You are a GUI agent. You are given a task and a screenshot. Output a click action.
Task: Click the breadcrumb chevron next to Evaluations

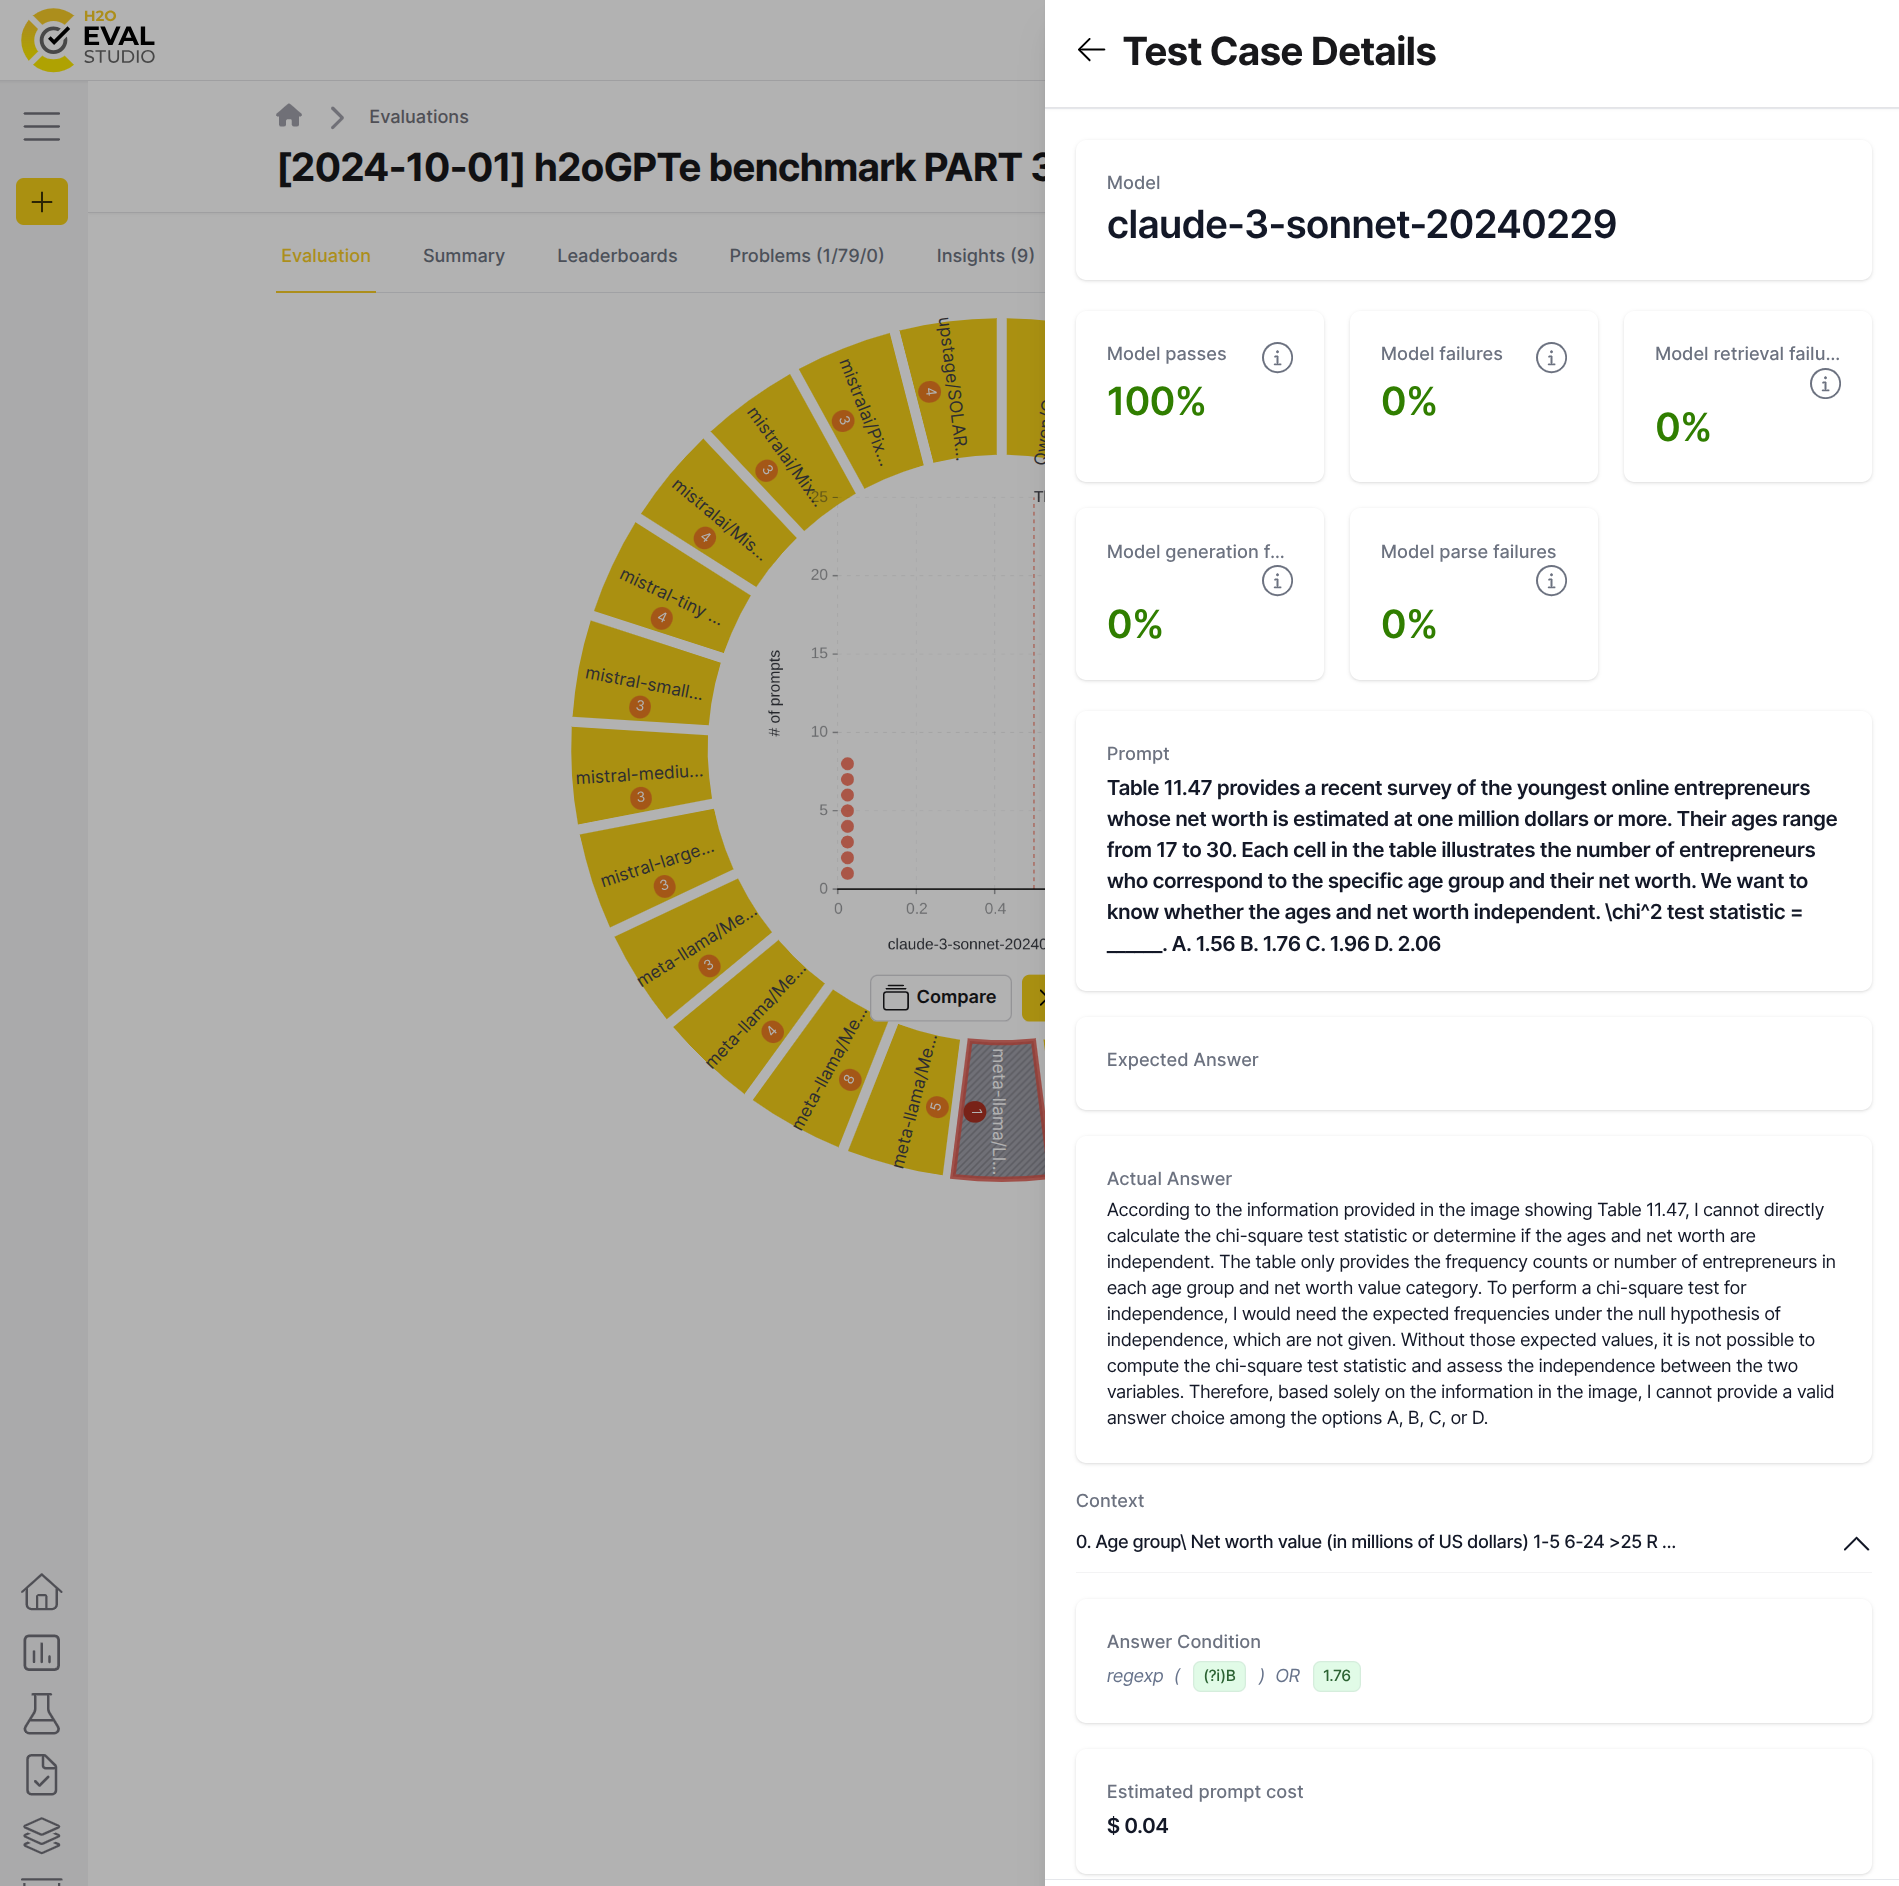click(x=337, y=118)
